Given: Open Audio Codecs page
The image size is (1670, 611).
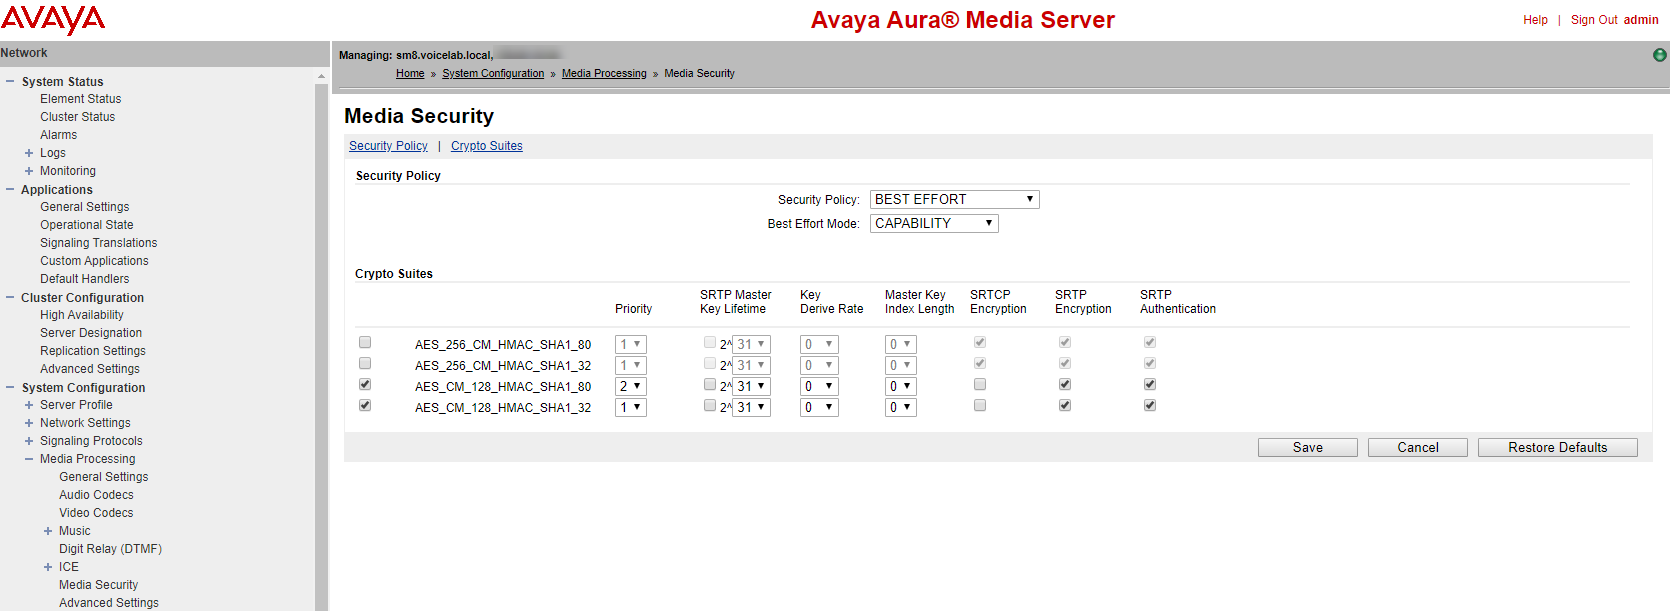Looking at the screenshot, I should [x=96, y=495].
